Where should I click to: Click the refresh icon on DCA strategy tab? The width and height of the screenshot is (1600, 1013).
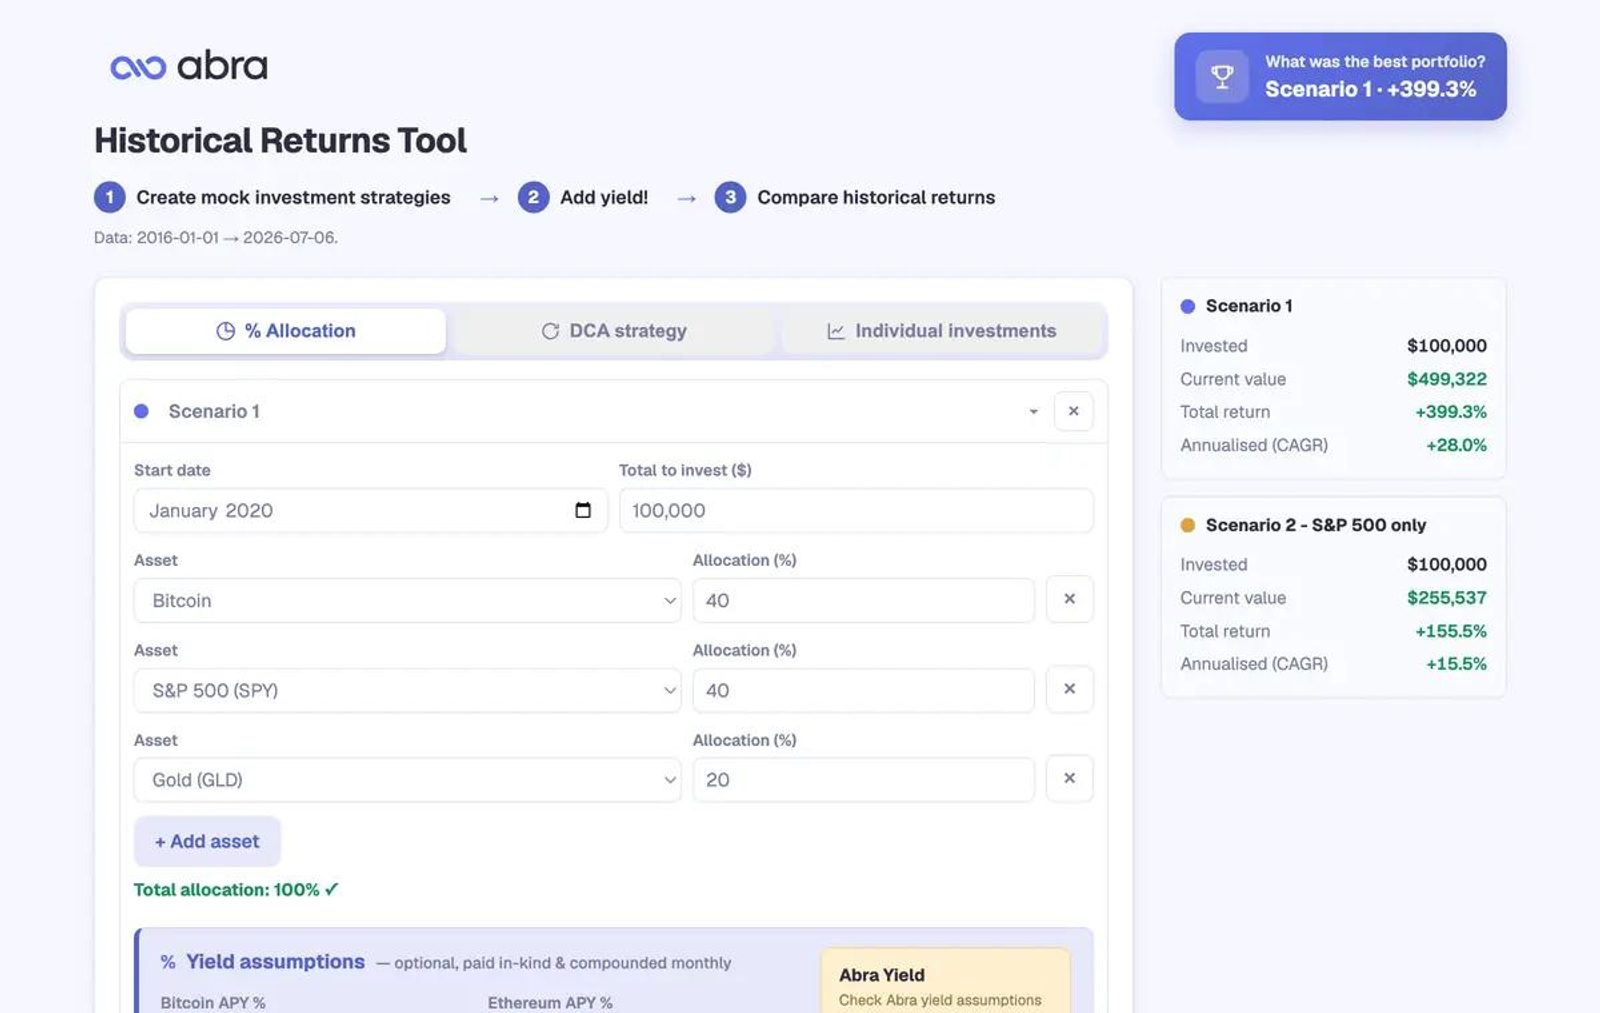pyautogui.click(x=550, y=331)
